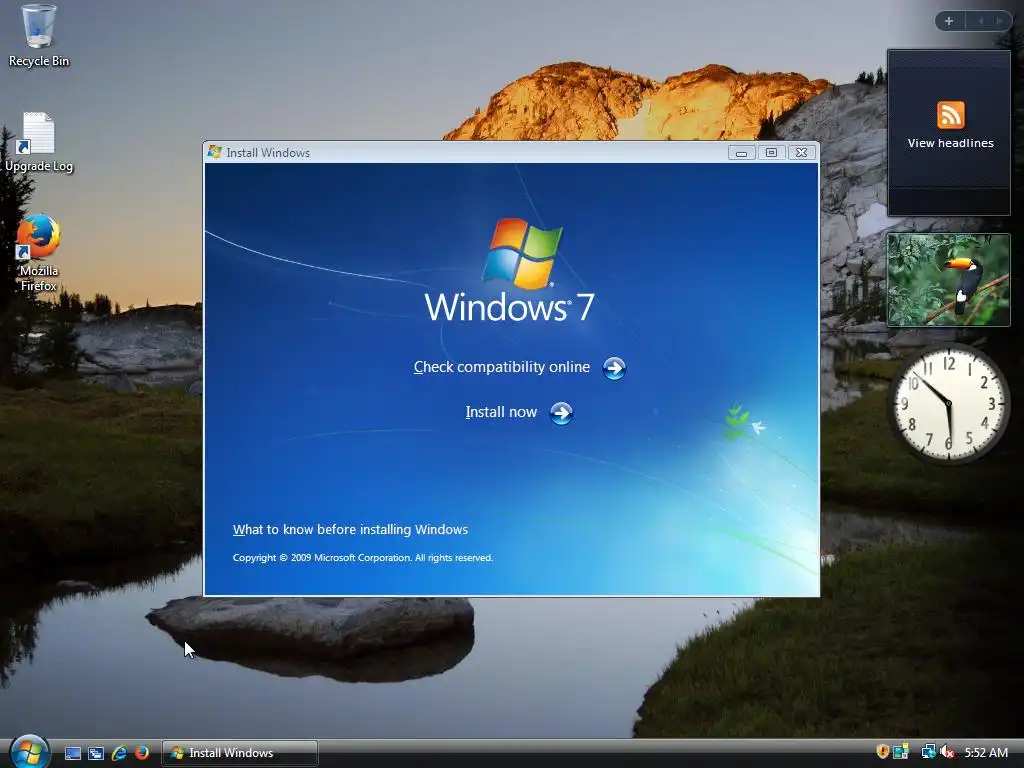
Task: Click the network connection tray icon
Action: click(x=928, y=752)
